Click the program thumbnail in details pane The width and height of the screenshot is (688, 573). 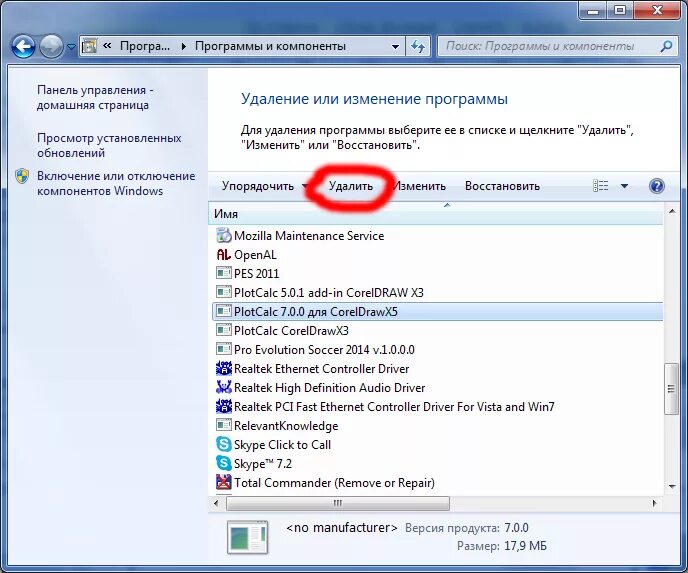point(248,537)
